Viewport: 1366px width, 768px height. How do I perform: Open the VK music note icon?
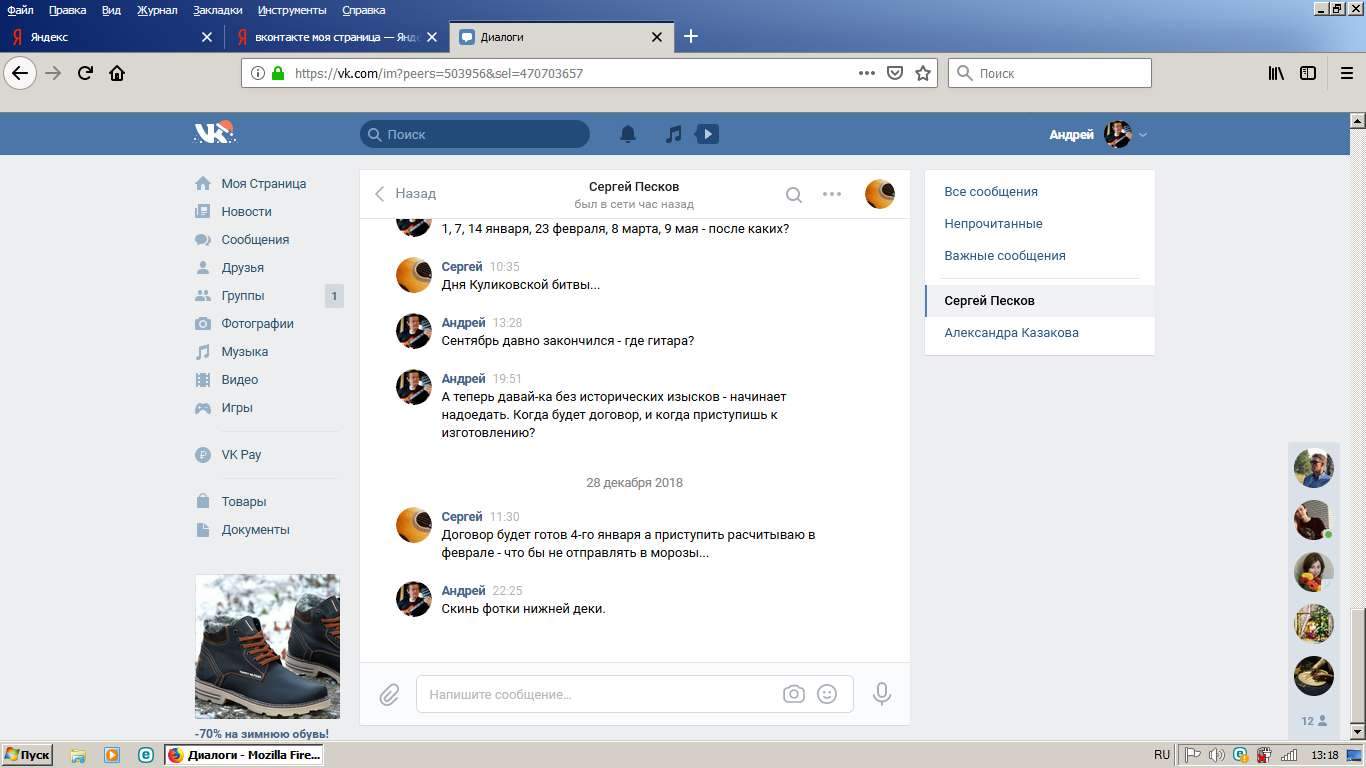[674, 134]
